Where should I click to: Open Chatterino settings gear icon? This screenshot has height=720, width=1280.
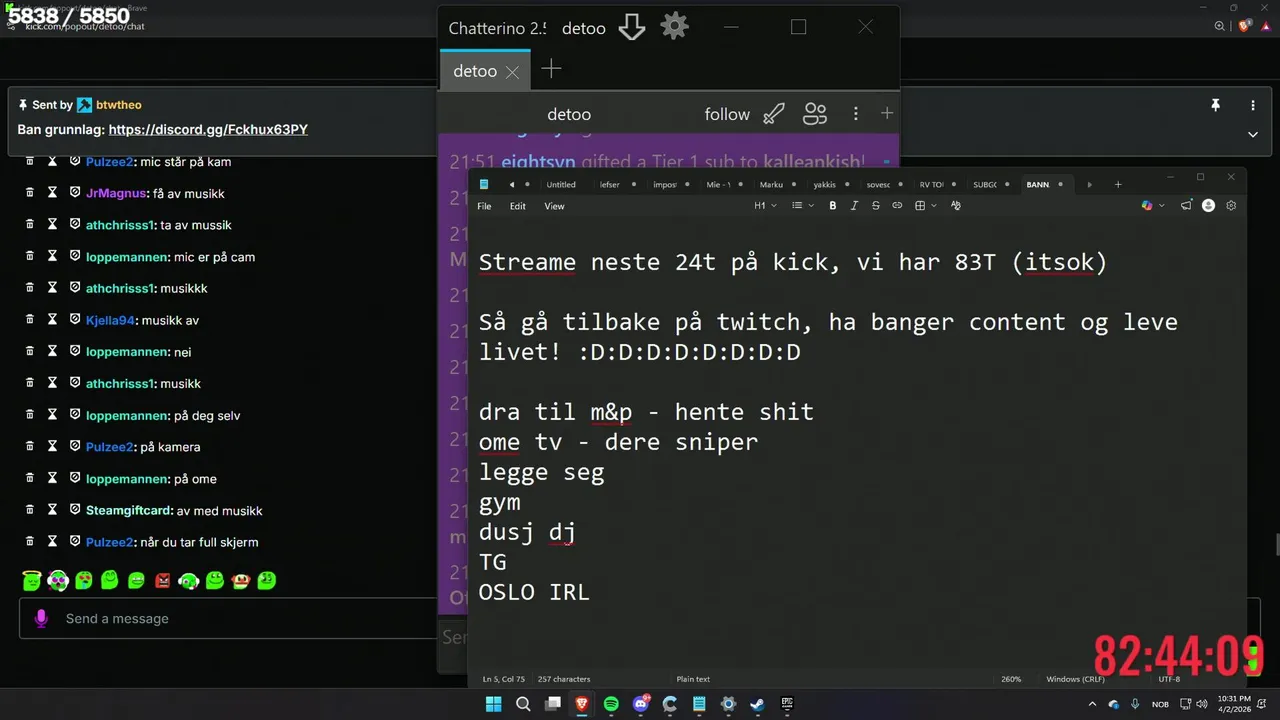tap(675, 27)
